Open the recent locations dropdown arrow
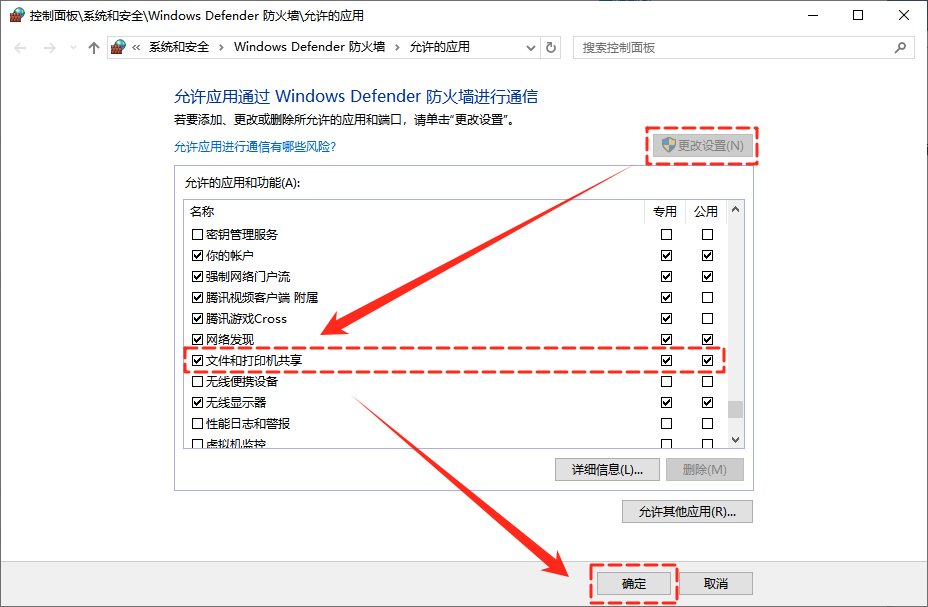The height and width of the screenshot is (607, 928). coord(73,47)
